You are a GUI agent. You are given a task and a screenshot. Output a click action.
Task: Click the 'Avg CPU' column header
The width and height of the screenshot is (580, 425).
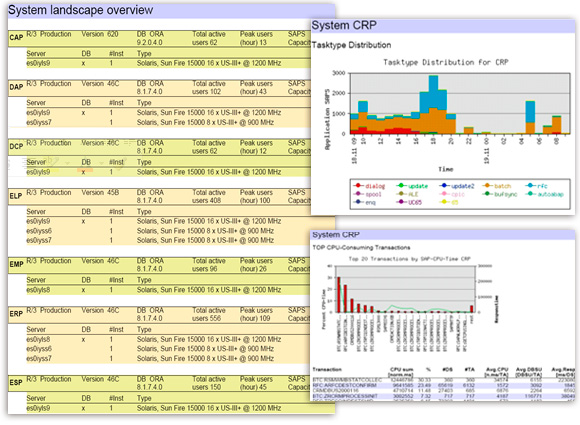[x=496, y=372]
